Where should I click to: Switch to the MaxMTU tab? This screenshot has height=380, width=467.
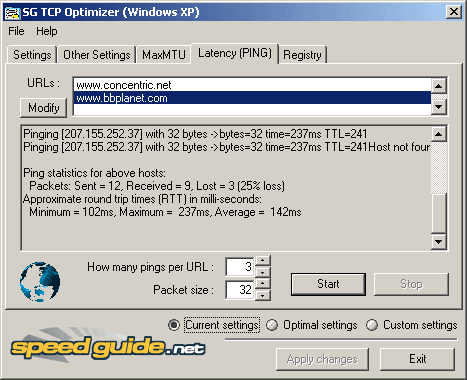pos(164,55)
